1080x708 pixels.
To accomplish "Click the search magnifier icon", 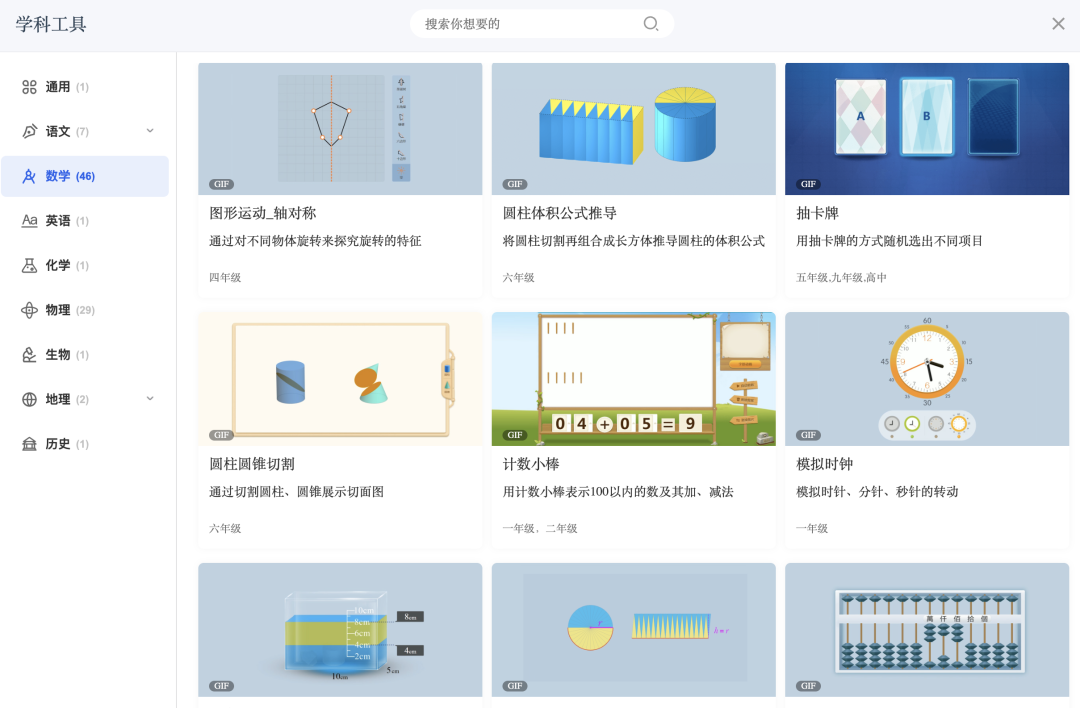I will pos(651,23).
